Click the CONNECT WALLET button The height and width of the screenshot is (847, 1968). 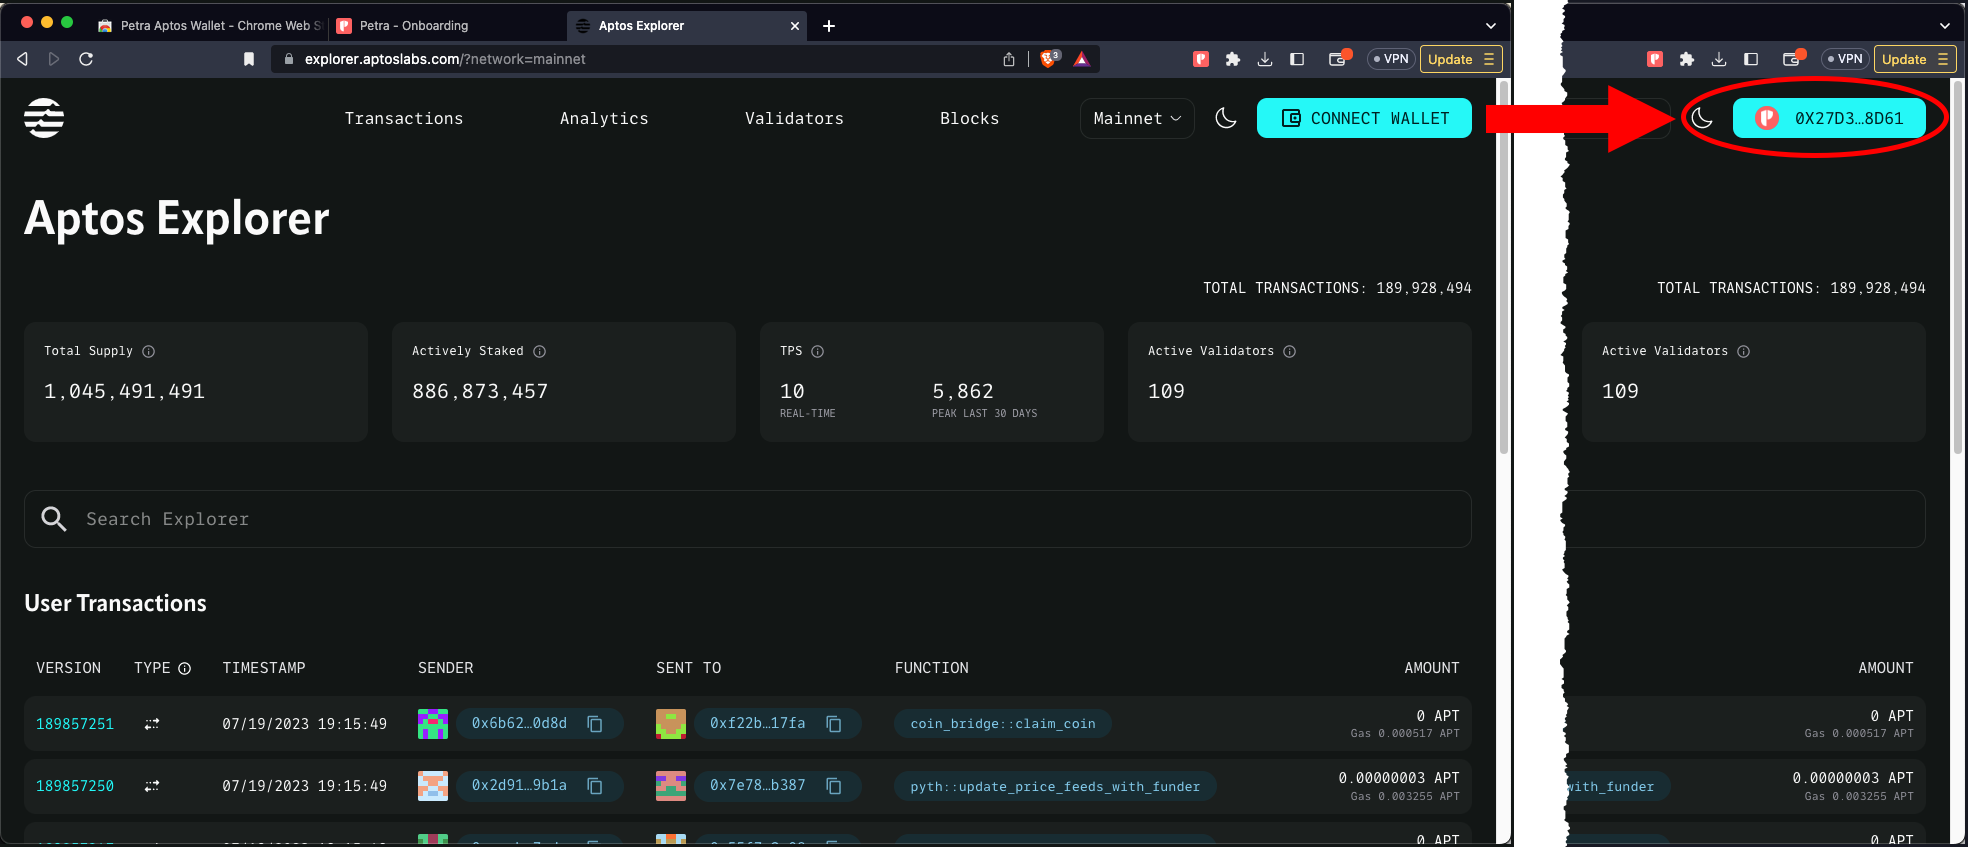coord(1364,118)
